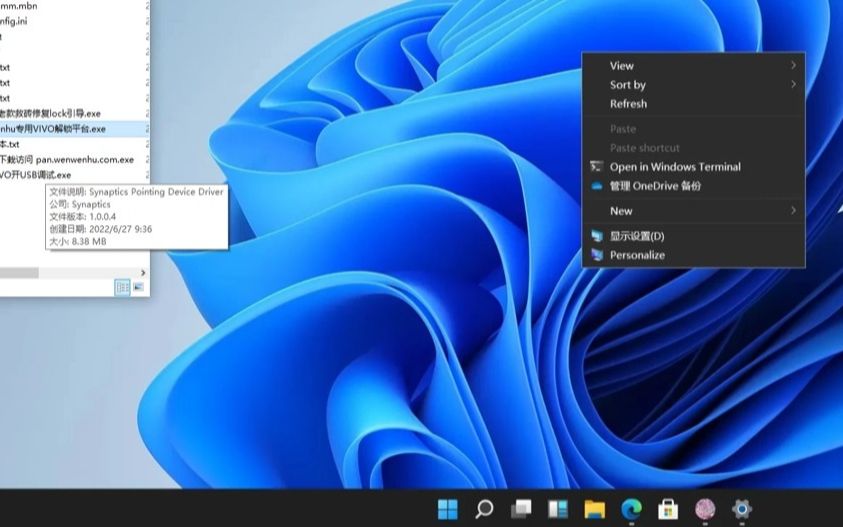Expand the Sort by submenu
Image resolution: width=843 pixels, height=527 pixels.
coord(694,84)
